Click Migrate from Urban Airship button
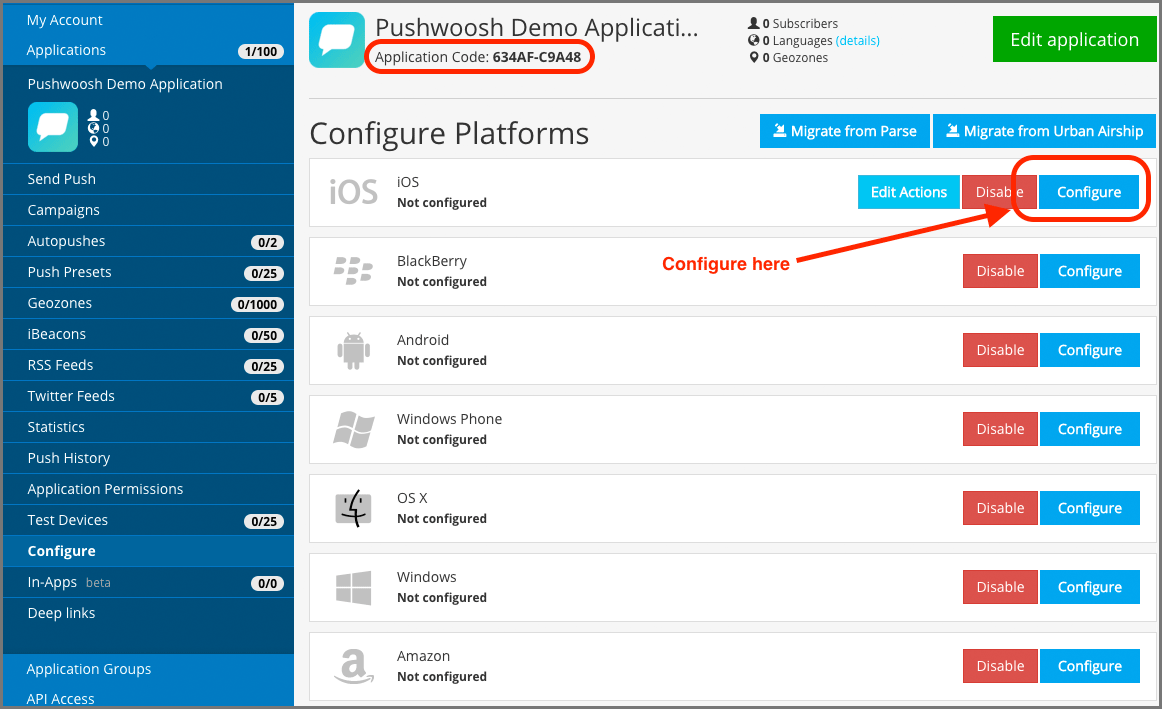Viewport: 1162px width, 709px height. (x=1044, y=131)
